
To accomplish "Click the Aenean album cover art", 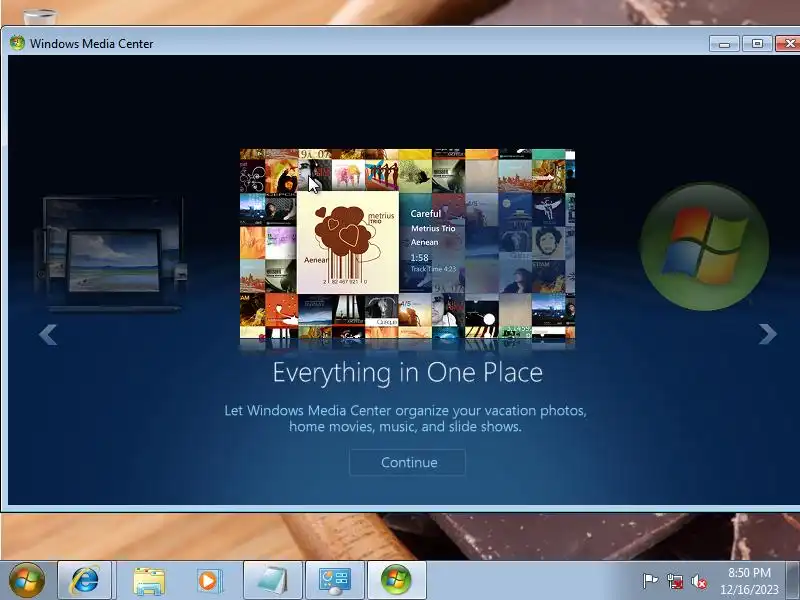I will coord(347,242).
